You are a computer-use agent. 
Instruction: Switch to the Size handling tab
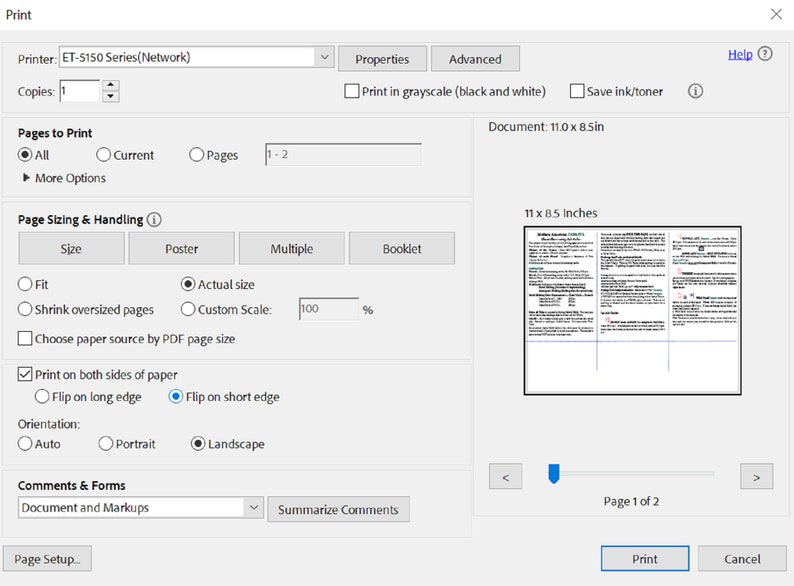pyautogui.click(x=71, y=249)
